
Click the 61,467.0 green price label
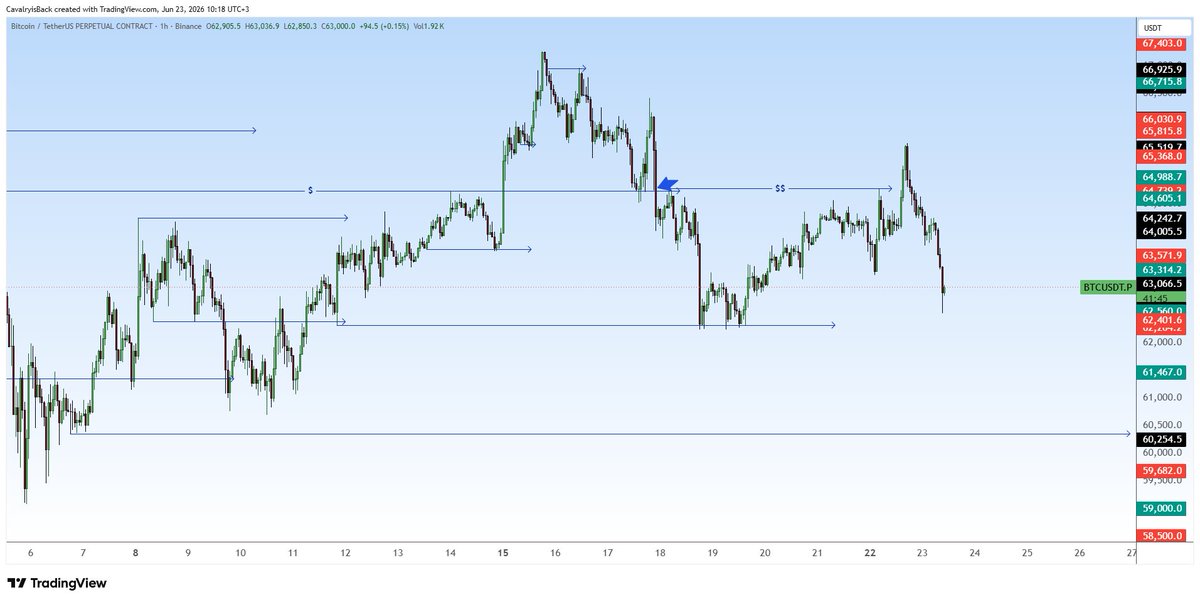[x=1163, y=372]
